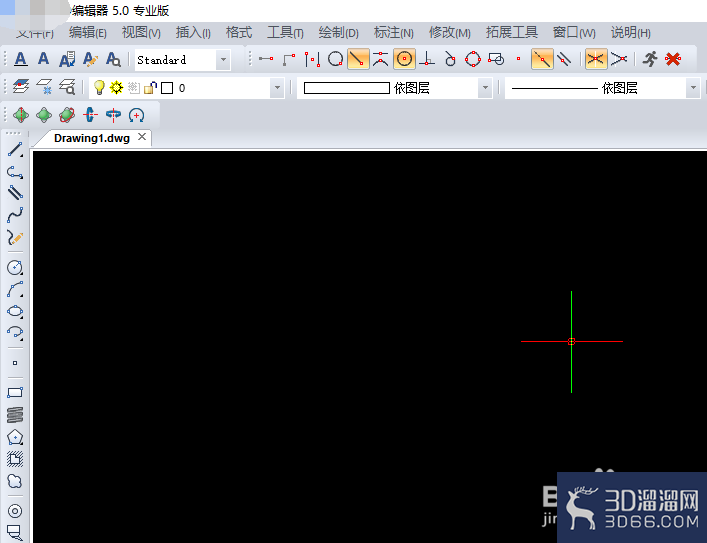Open the Standard text style dropdown
707x543 pixels.
pyautogui.click(x=223, y=60)
